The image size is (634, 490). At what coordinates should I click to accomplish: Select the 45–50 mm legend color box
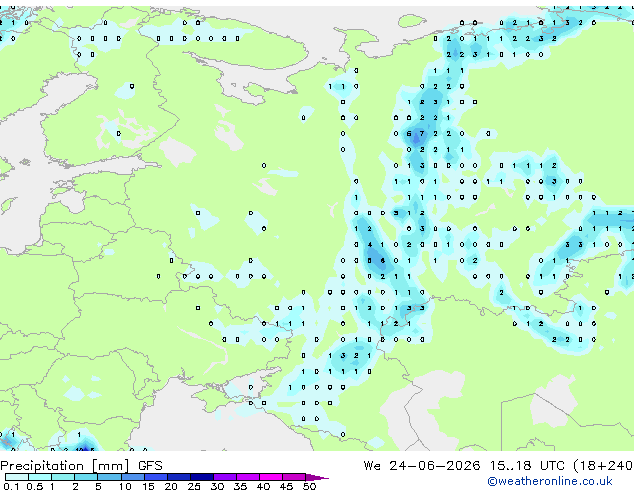pos(294,477)
